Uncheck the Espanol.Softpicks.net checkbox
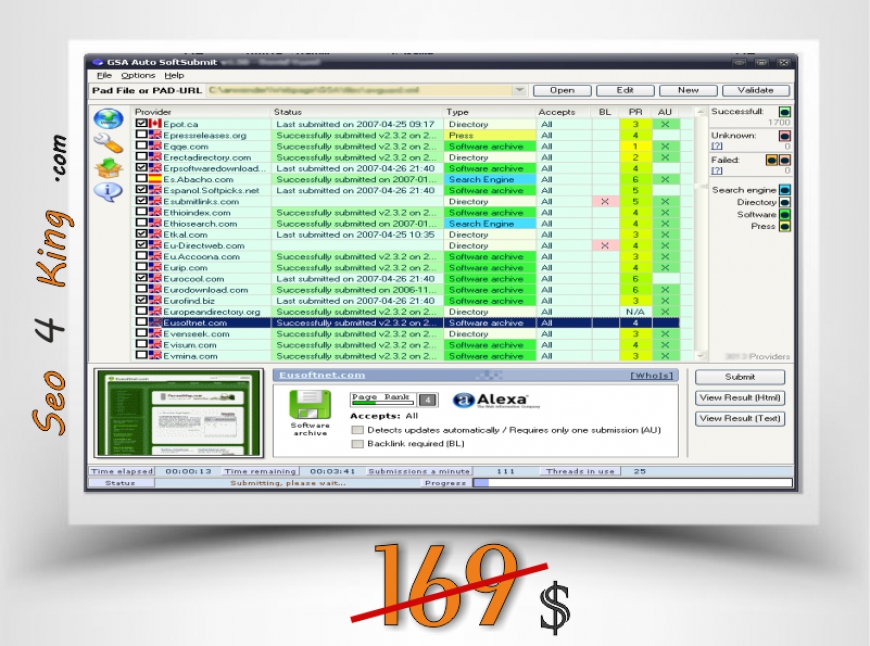The height and width of the screenshot is (646, 870). 141,190
